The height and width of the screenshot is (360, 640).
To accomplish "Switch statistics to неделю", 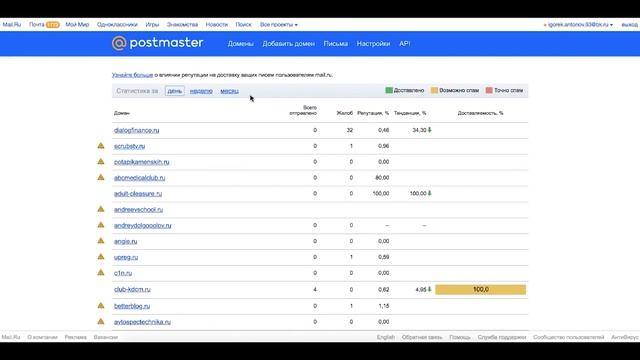I will pyautogui.click(x=201, y=91).
